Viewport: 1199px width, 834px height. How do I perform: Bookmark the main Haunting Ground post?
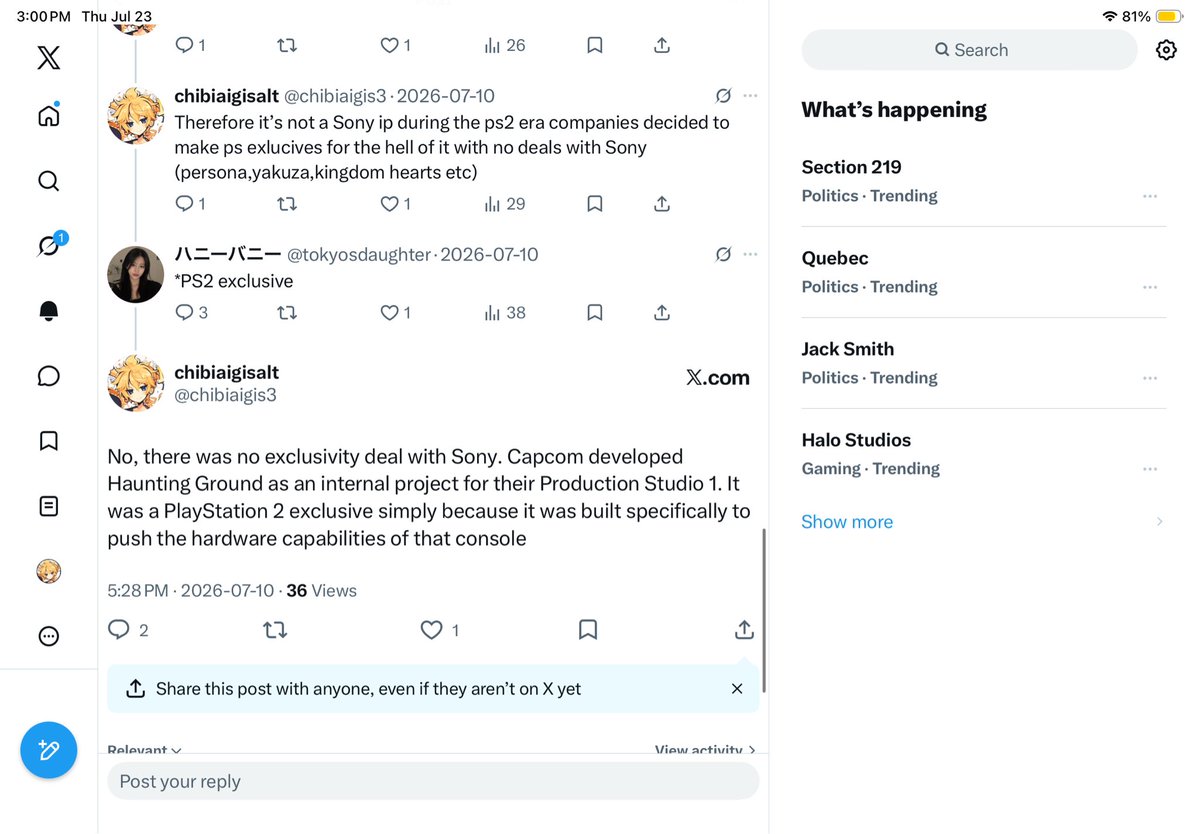point(587,629)
